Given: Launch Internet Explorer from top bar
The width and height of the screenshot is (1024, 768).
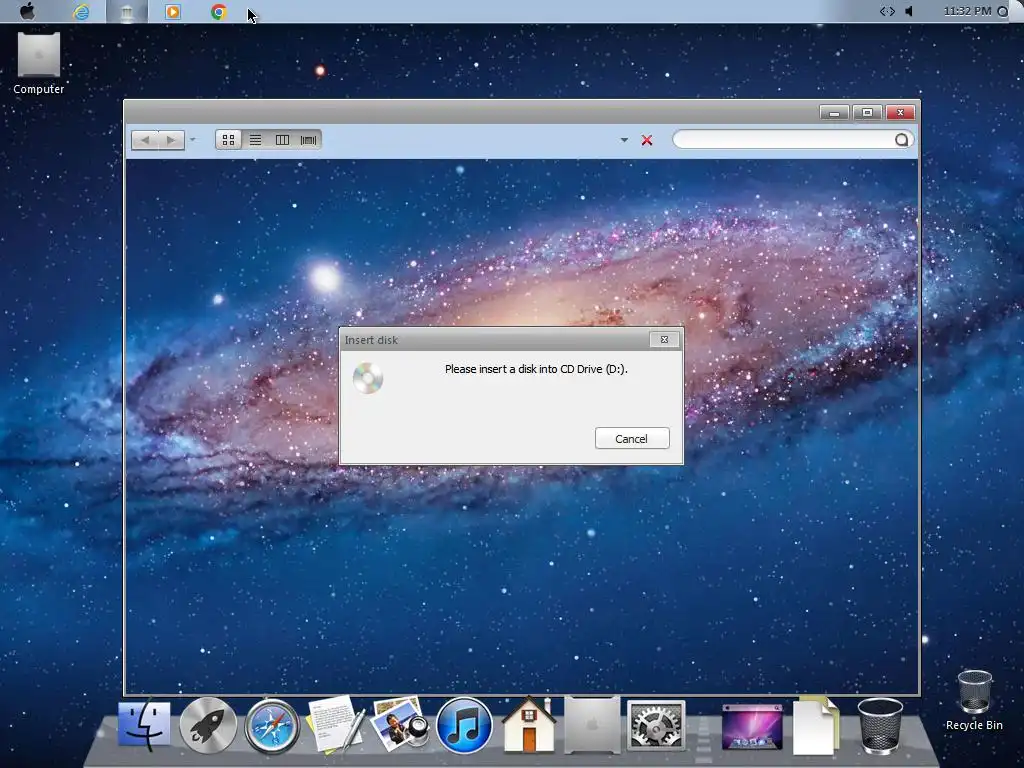Looking at the screenshot, I should point(82,11).
